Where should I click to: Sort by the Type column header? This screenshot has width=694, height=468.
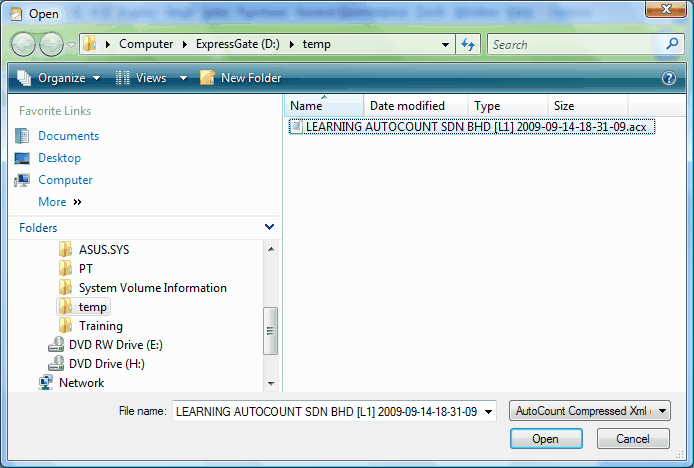point(508,106)
